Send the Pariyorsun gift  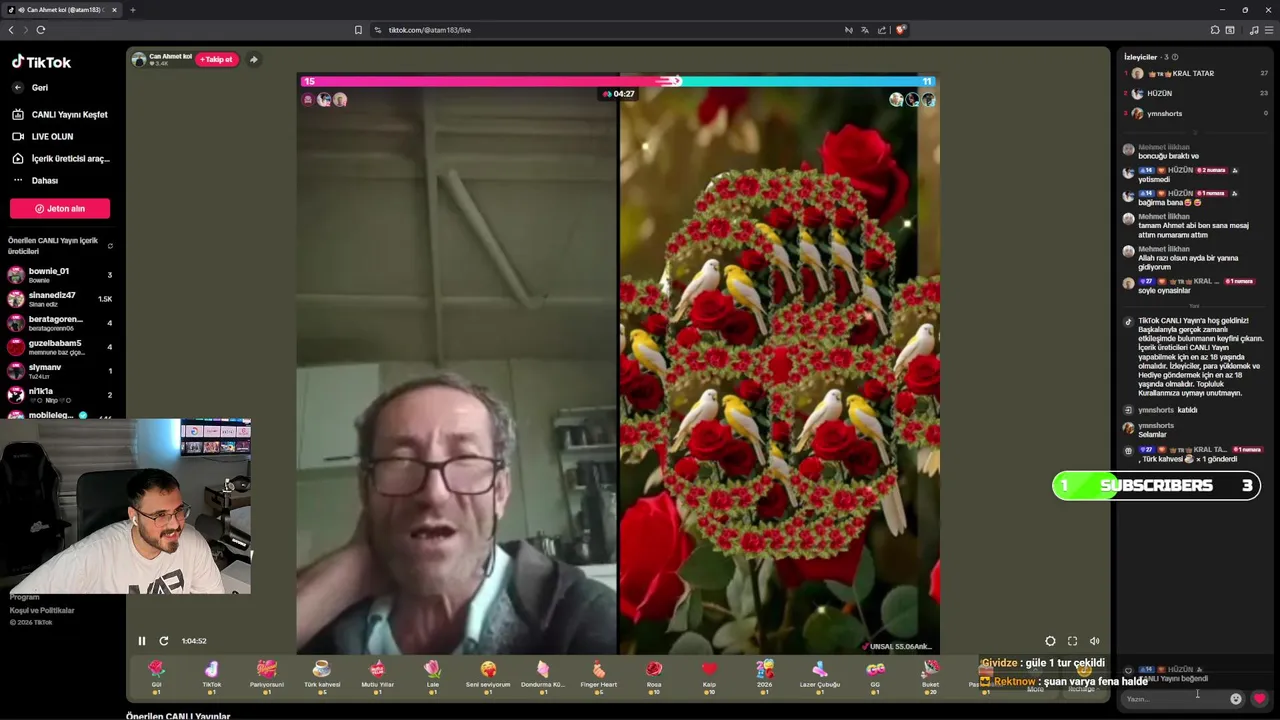tap(267, 676)
